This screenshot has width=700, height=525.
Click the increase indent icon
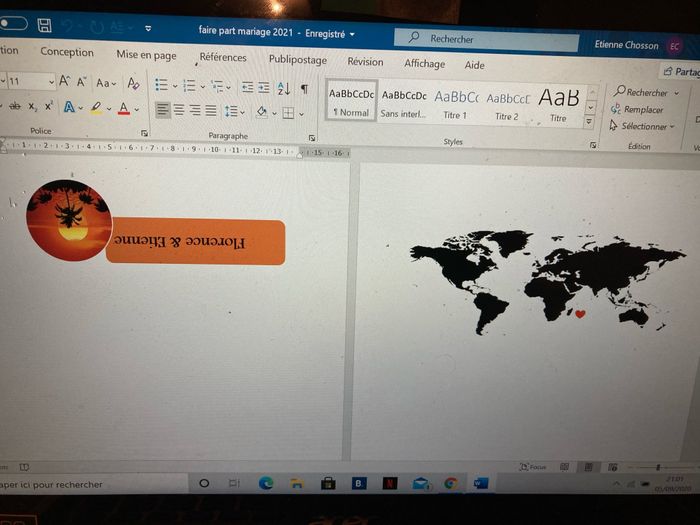[x=263, y=88]
